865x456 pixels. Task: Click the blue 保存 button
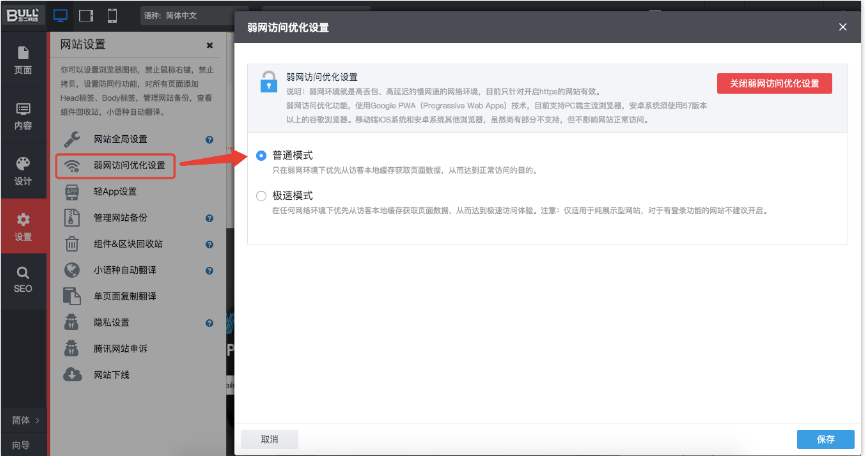825,439
